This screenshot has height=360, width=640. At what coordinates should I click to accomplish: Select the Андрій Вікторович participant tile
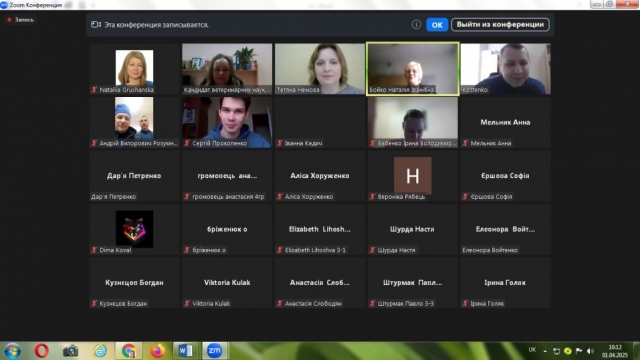134,122
